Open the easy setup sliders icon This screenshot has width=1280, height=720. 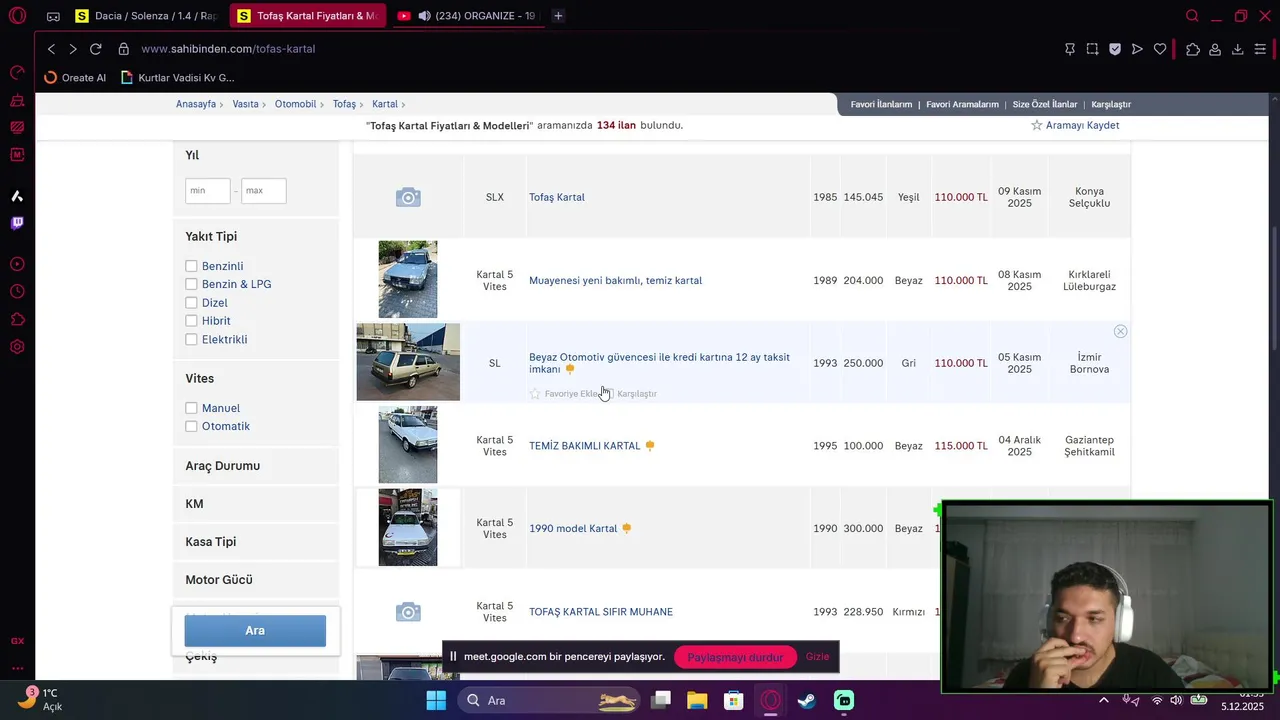point(1260,49)
